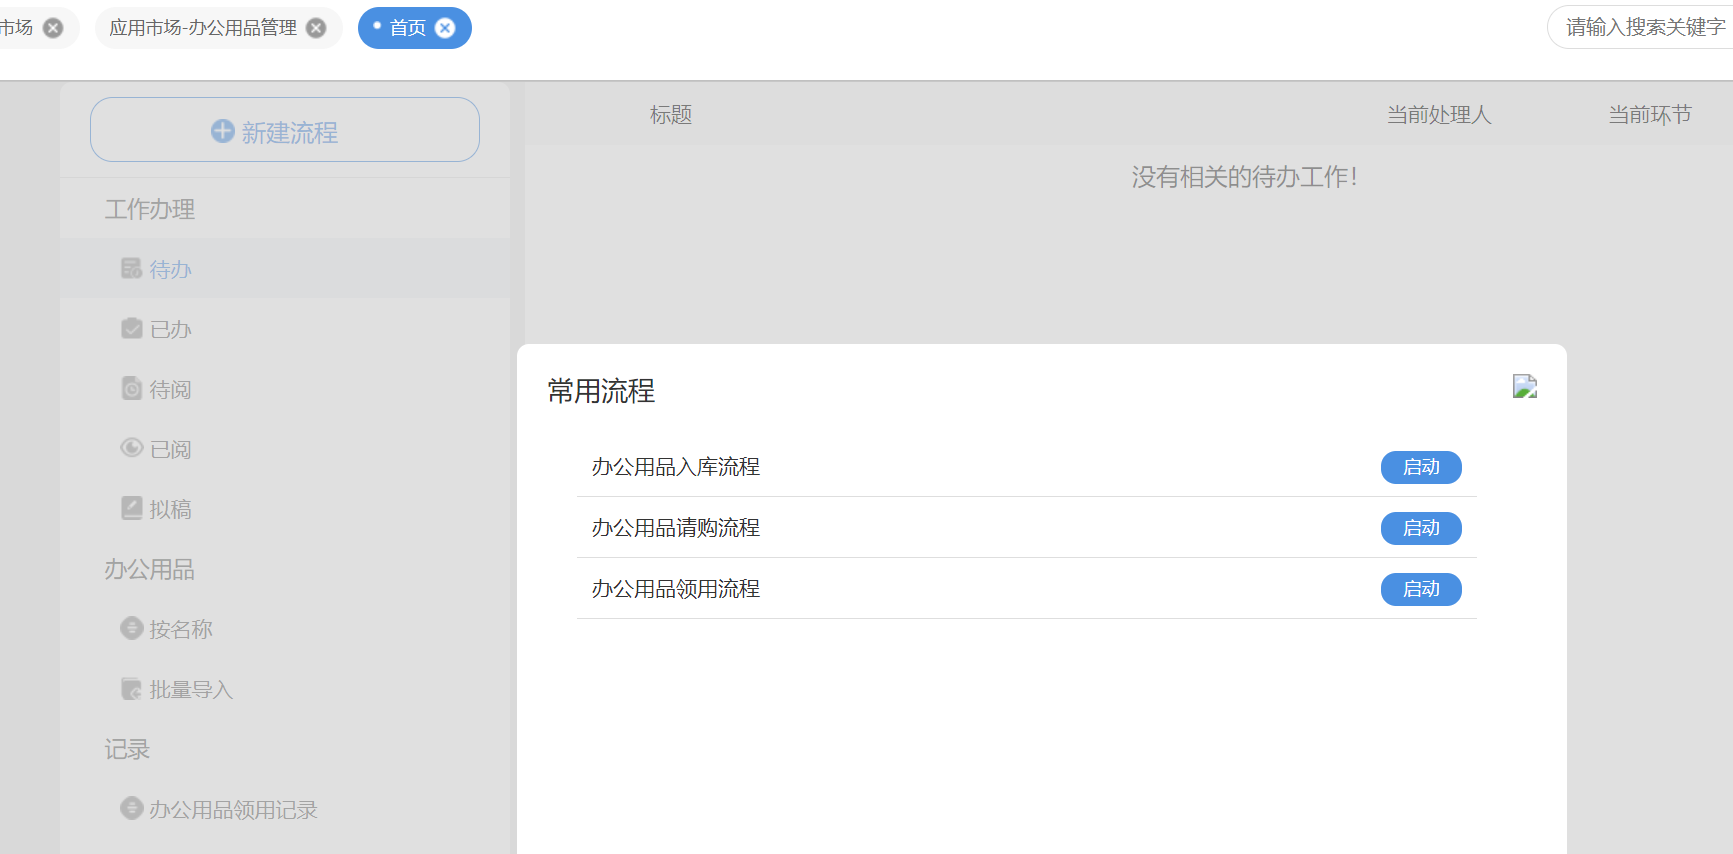Click the 批量导入 sidebar icon
Screen dimensions: 1733x854
click(132, 688)
